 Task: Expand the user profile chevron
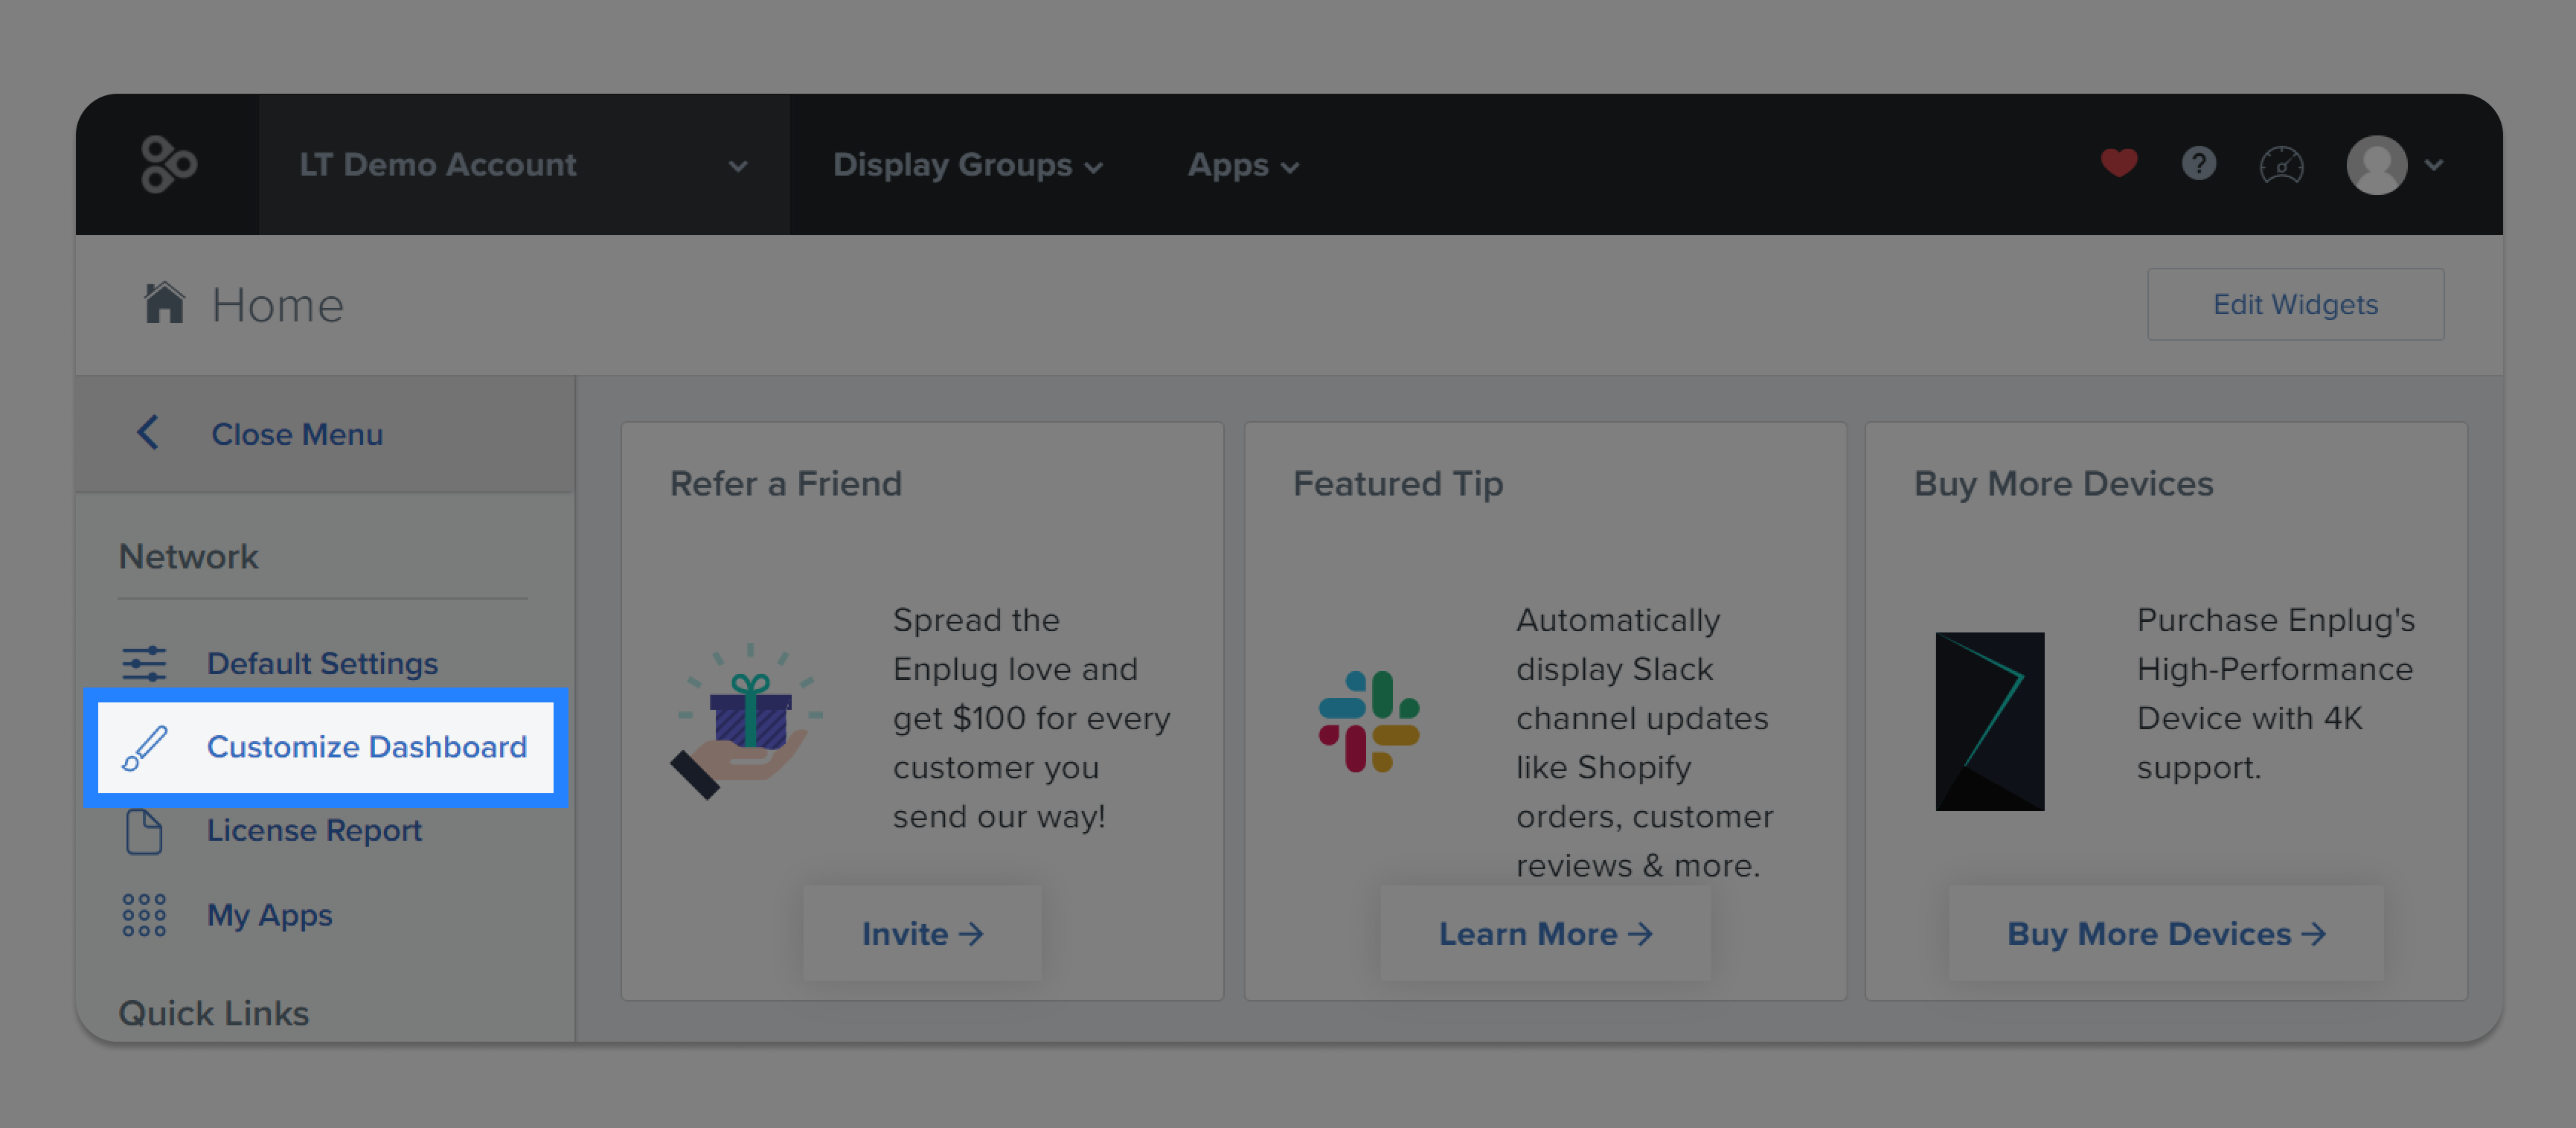point(2434,165)
